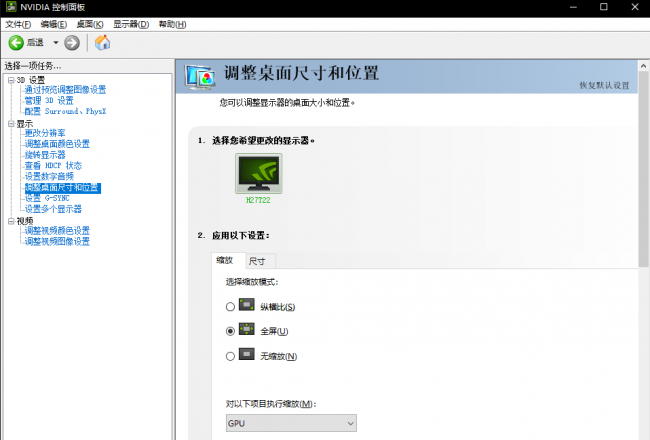Select highlighted 调整桌面尺寸和位置 task
This screenshot has height=440, width=650.
[63, 187]
